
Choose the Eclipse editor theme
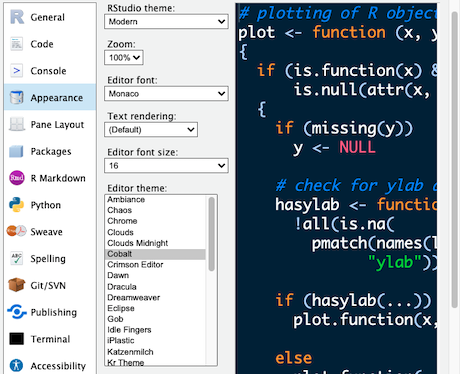point(155,308)
